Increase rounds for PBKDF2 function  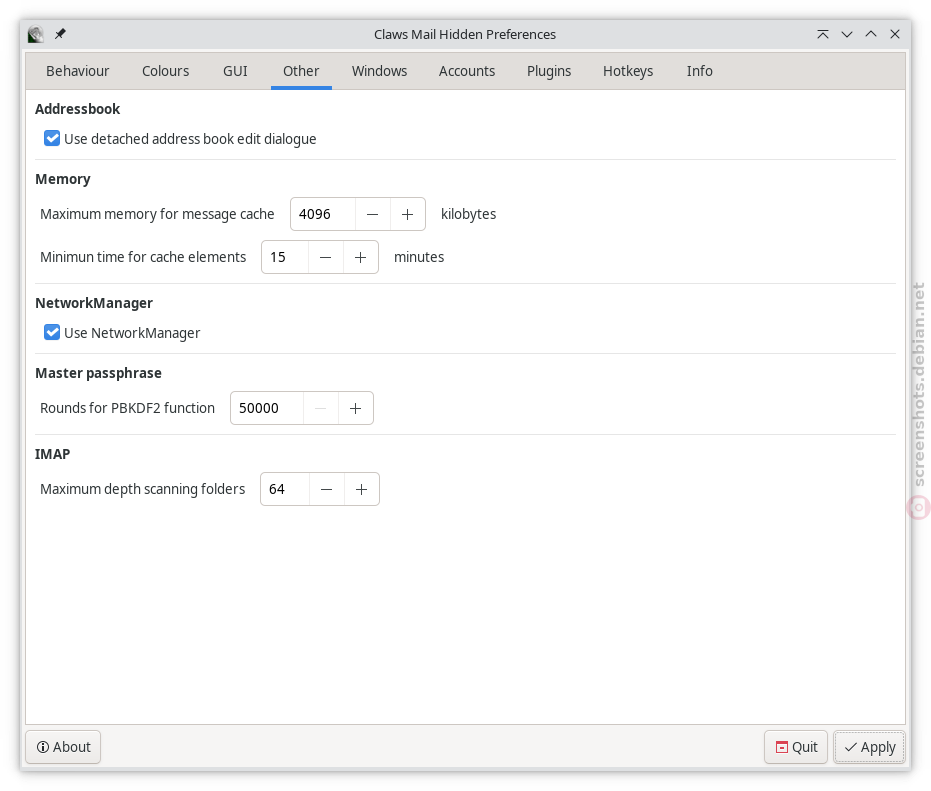356,409
